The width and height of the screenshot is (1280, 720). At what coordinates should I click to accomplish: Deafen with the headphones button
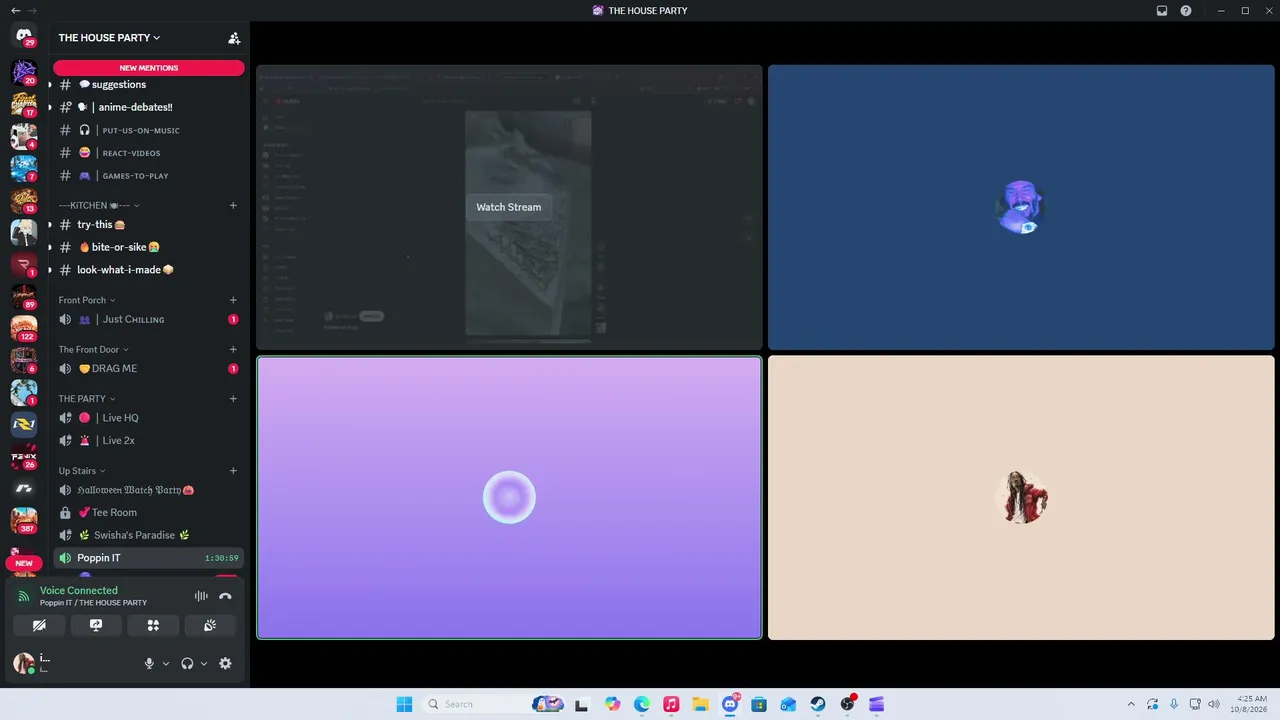click(187, 663)
